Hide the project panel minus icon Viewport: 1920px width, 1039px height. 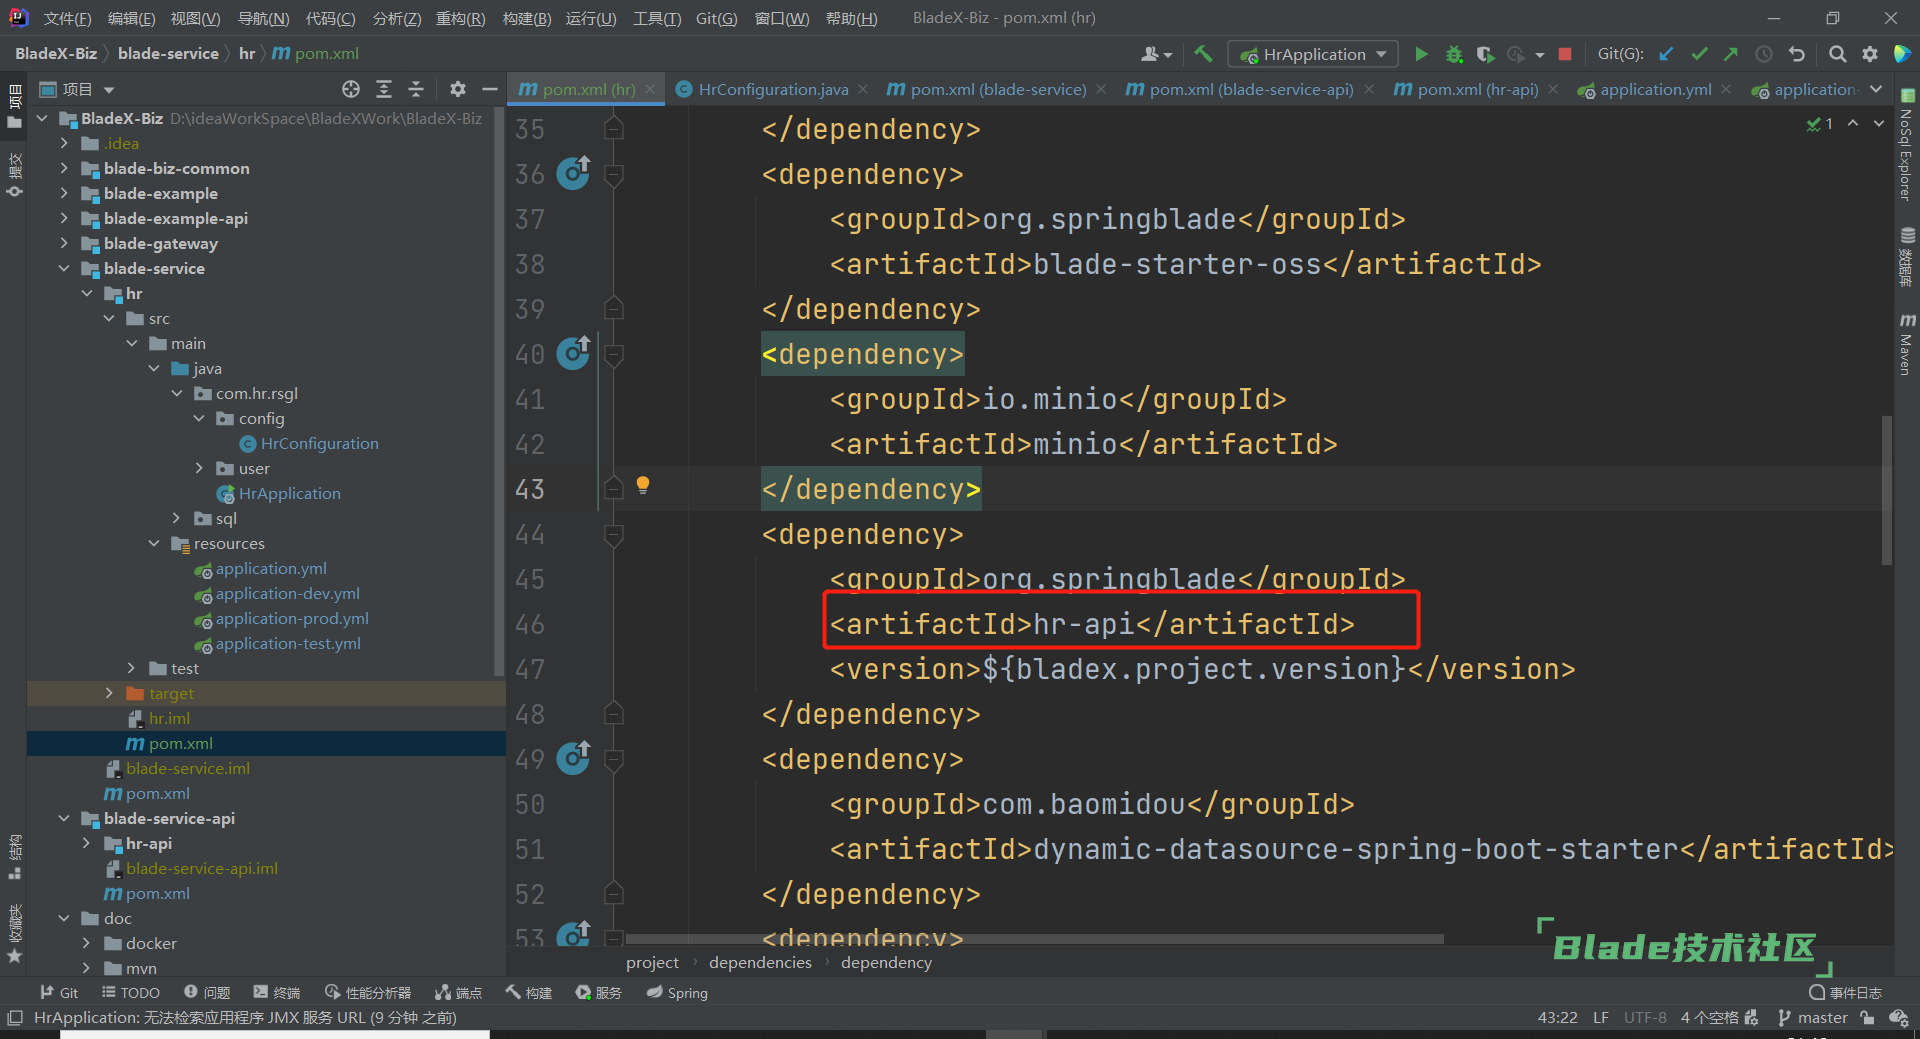click(490, 89)
